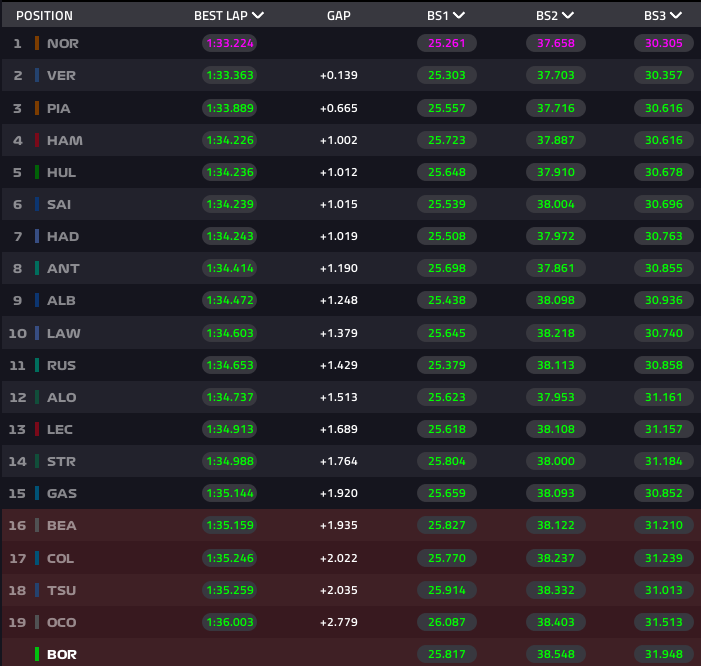Click the red team bar next to HAM
The height and width of the screenshot is (666, 701).
37,140
